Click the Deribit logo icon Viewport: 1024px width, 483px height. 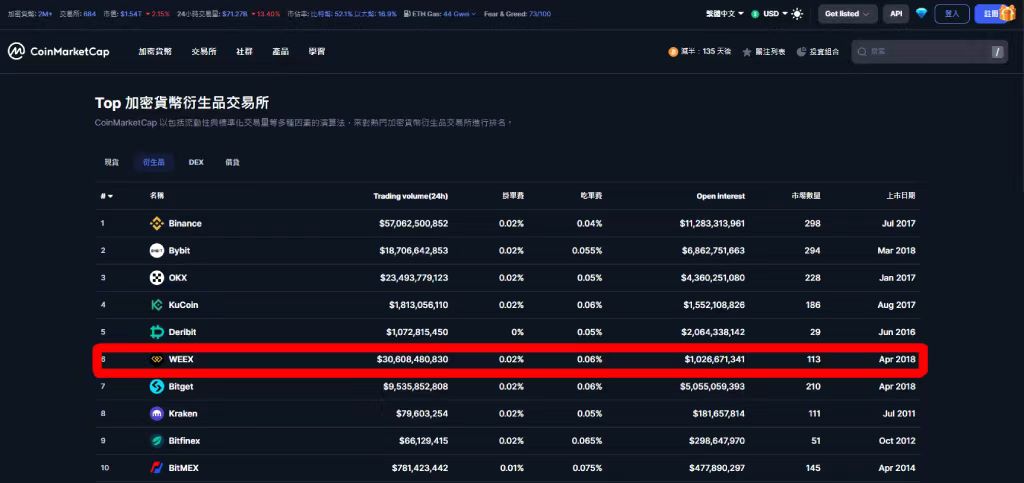[157, 332]
